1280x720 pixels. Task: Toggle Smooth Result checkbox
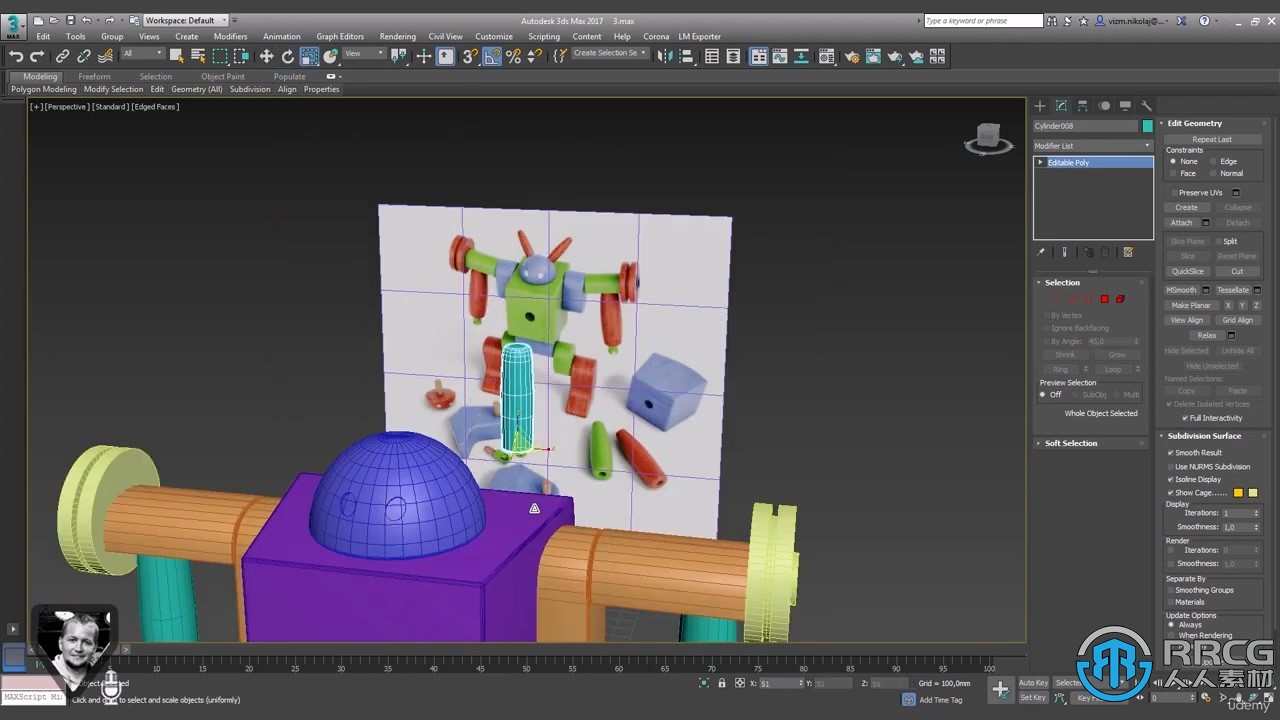[x=1171, y=453]
